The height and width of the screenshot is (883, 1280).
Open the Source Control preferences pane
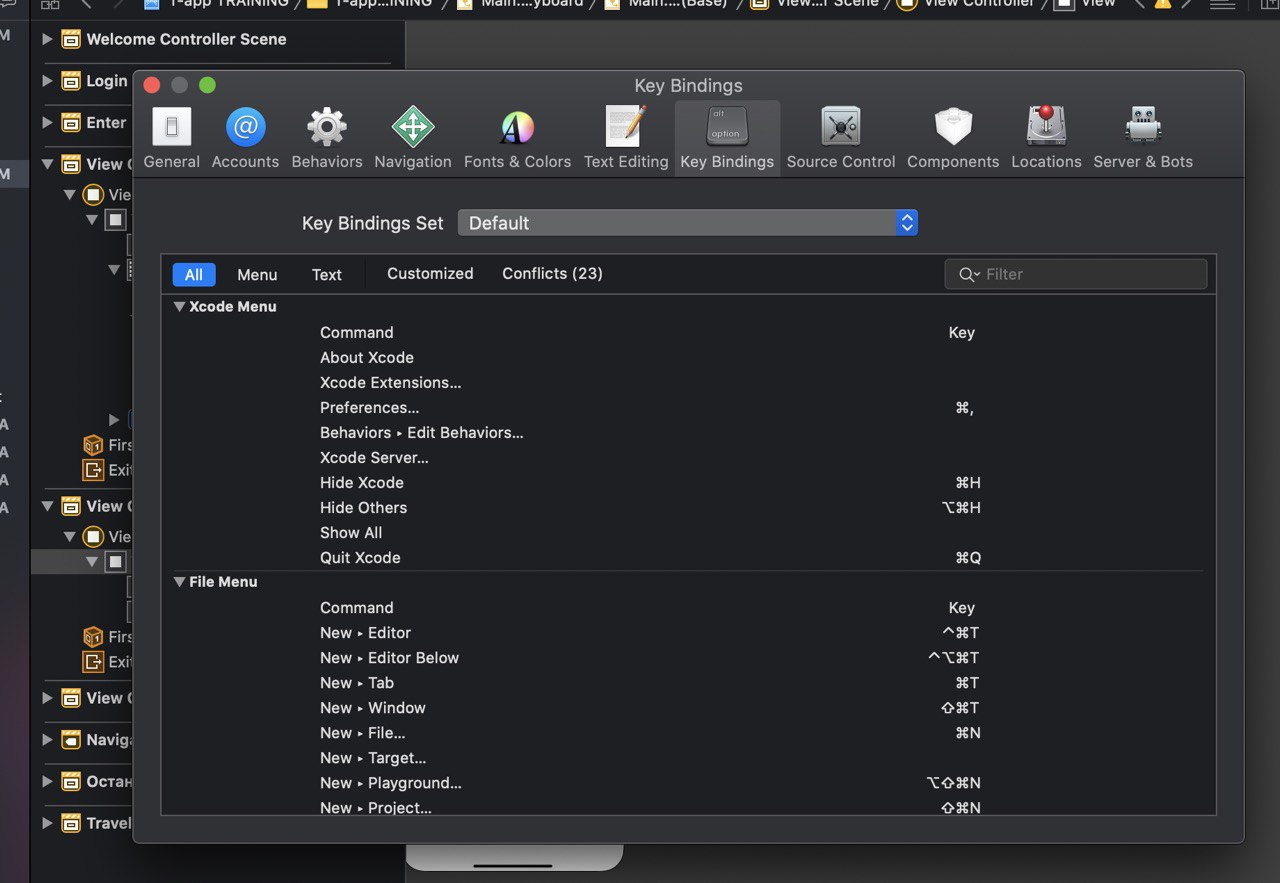841,138
